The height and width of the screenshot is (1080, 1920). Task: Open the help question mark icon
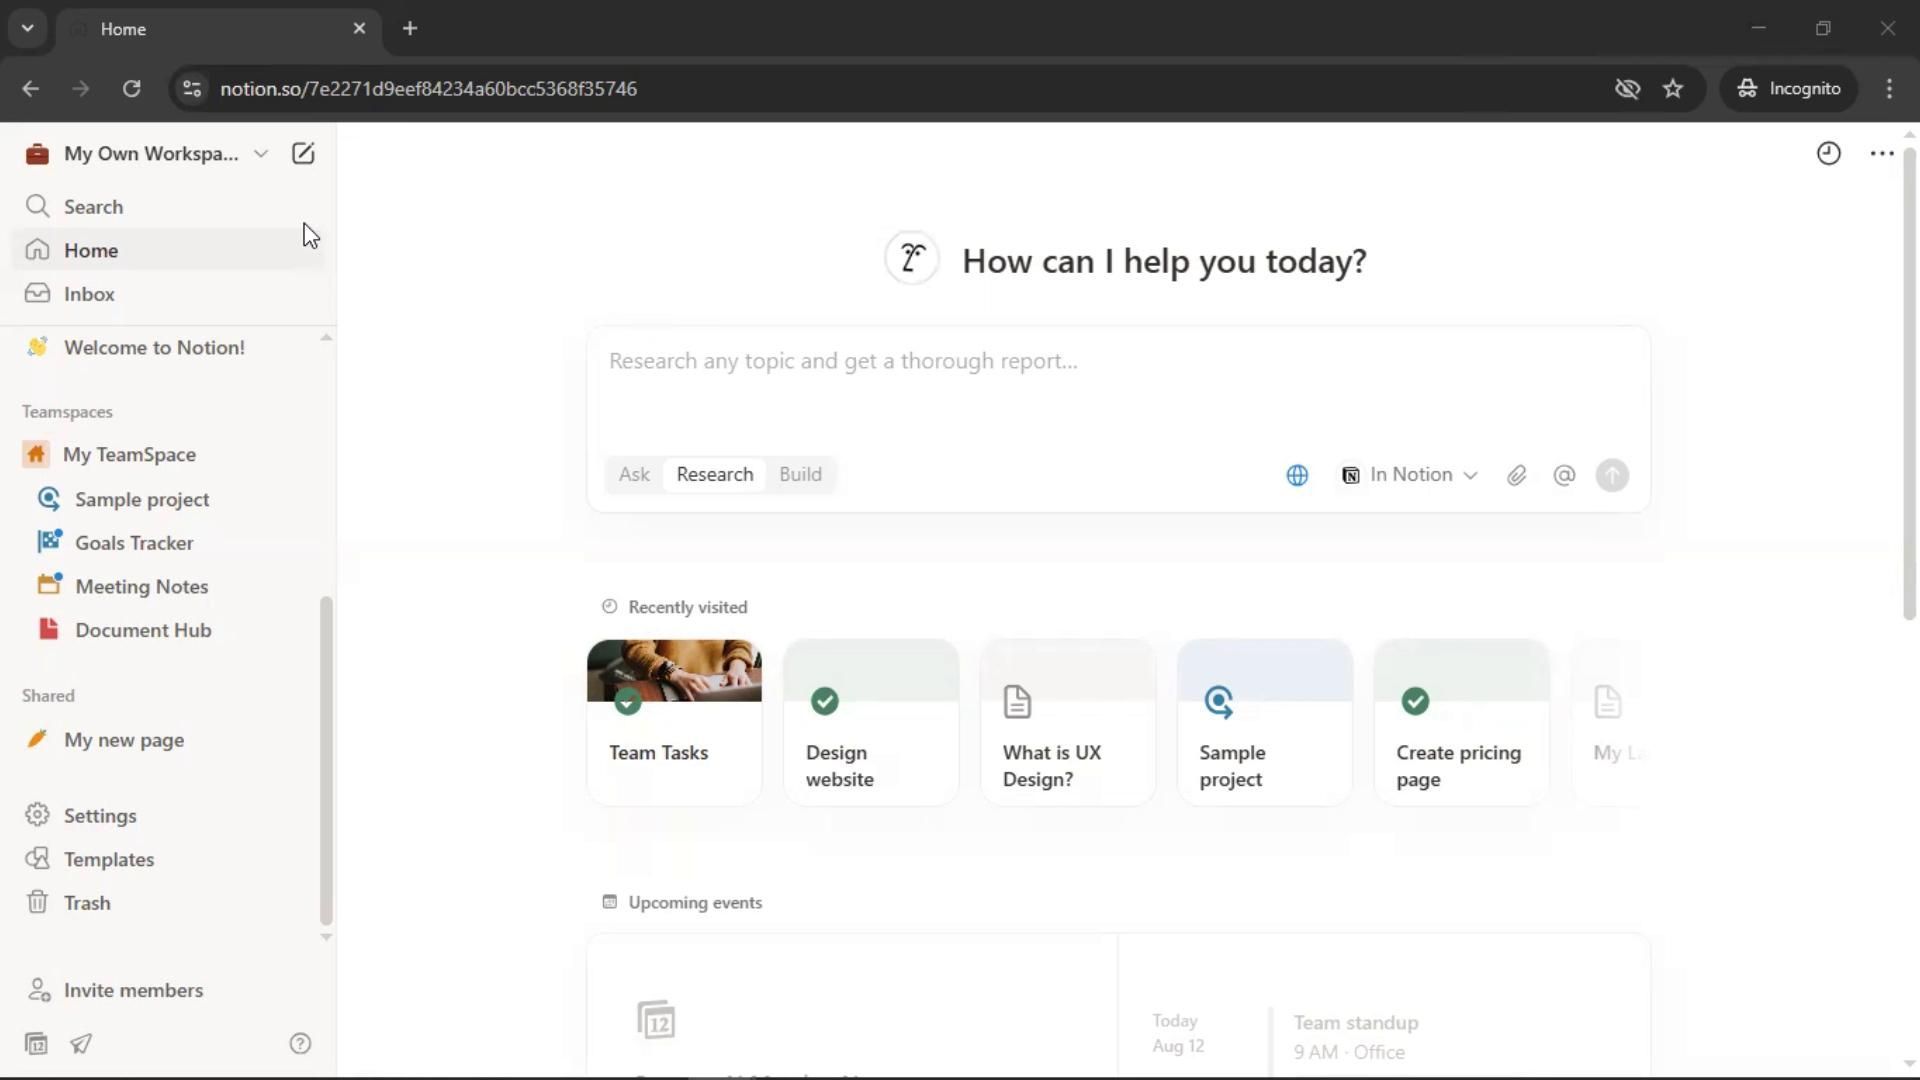point(300,1043)
